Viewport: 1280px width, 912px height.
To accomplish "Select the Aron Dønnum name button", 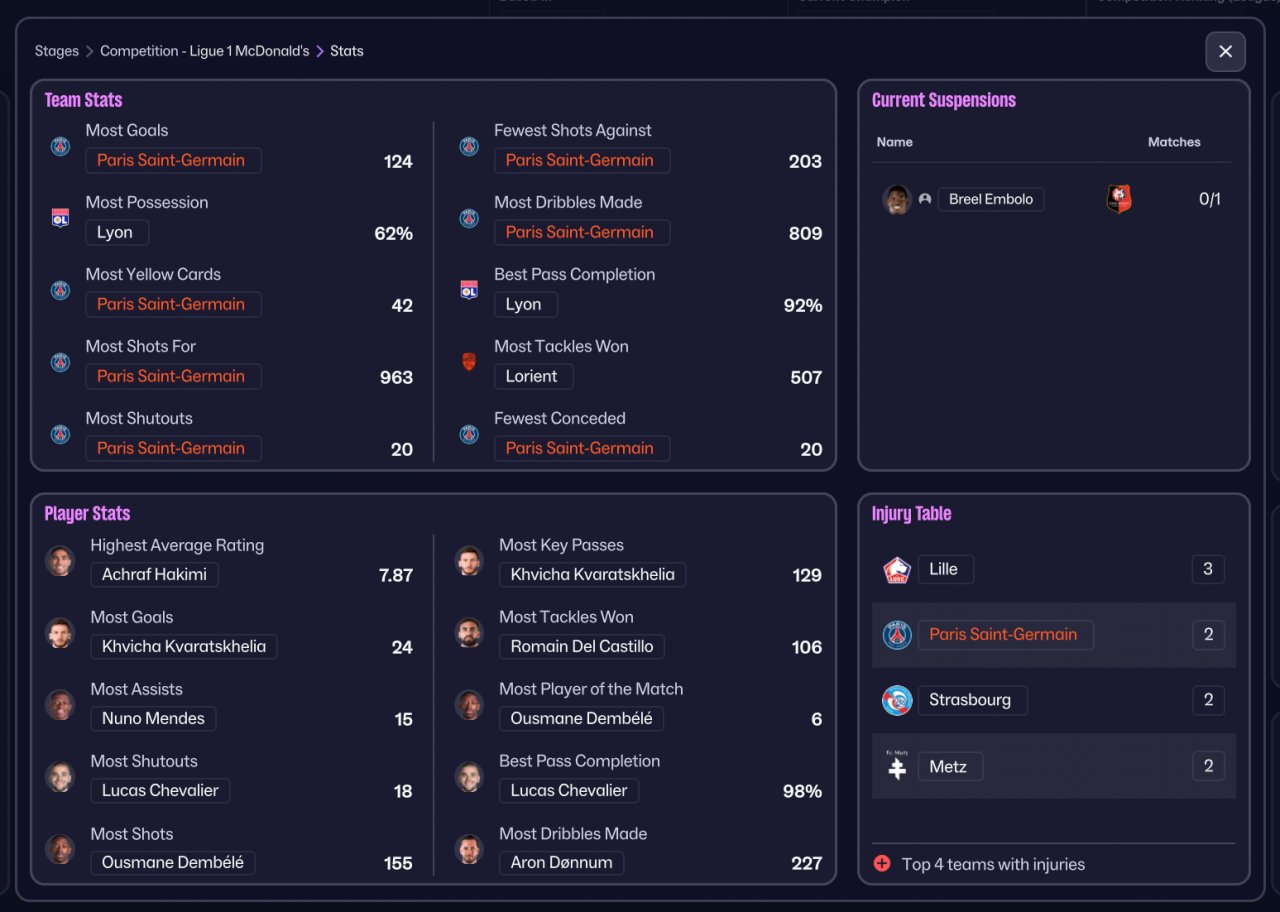I will click(562, 863).
